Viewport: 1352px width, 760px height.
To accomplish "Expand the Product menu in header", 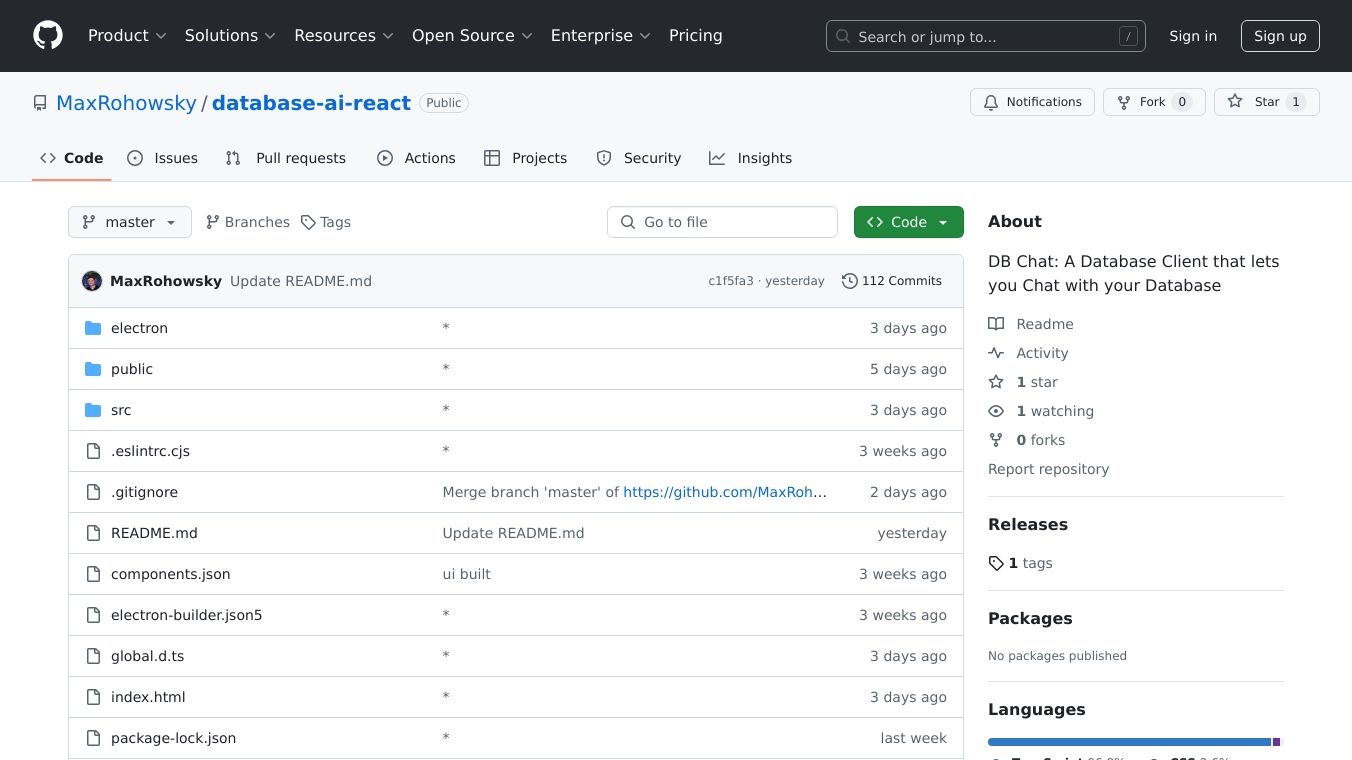I will [126, 36].
